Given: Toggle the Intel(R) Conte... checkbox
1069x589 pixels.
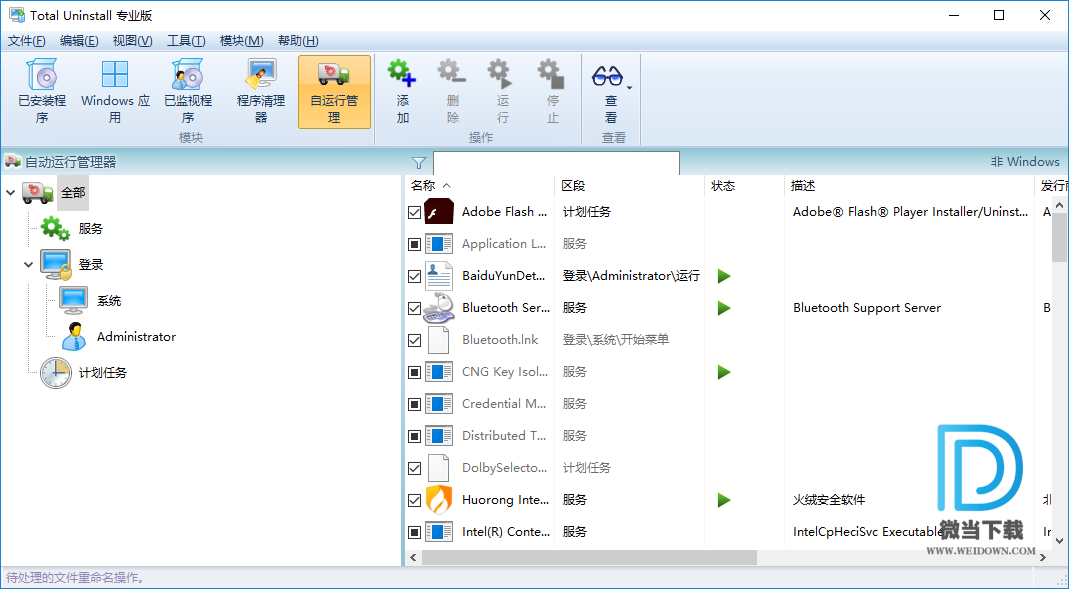Looking at the screenshot, I should tap(415, 532).
